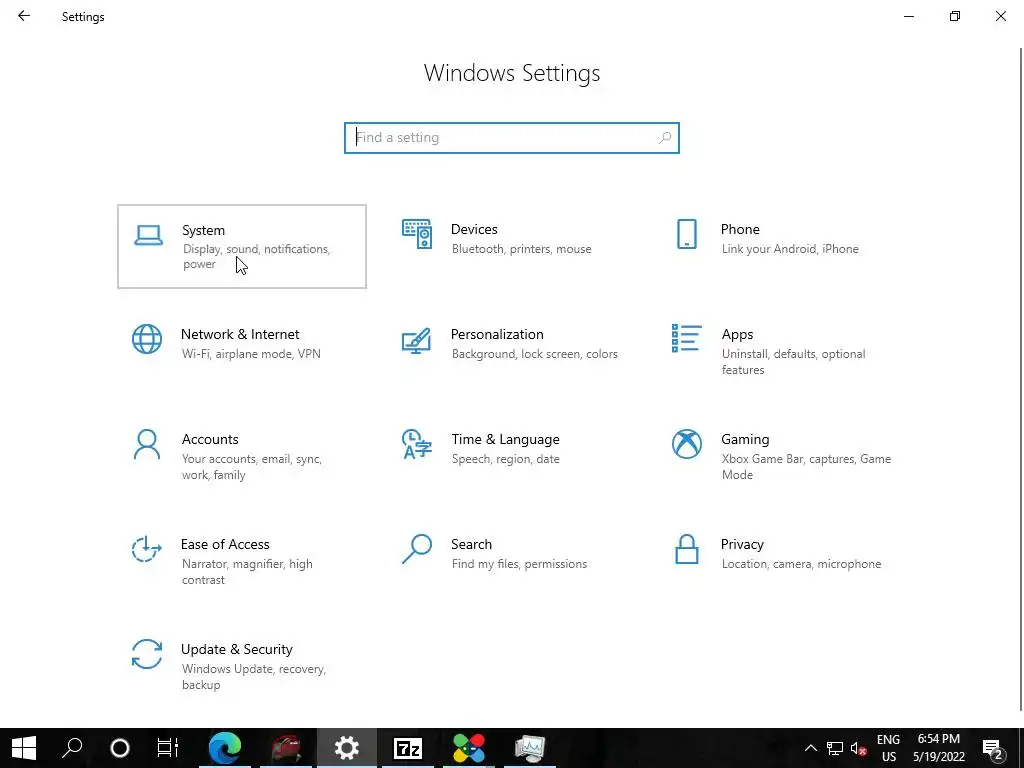Click 'Your accounts, email, sync, work, family'

pyautogui.click(x=252, y=467)
